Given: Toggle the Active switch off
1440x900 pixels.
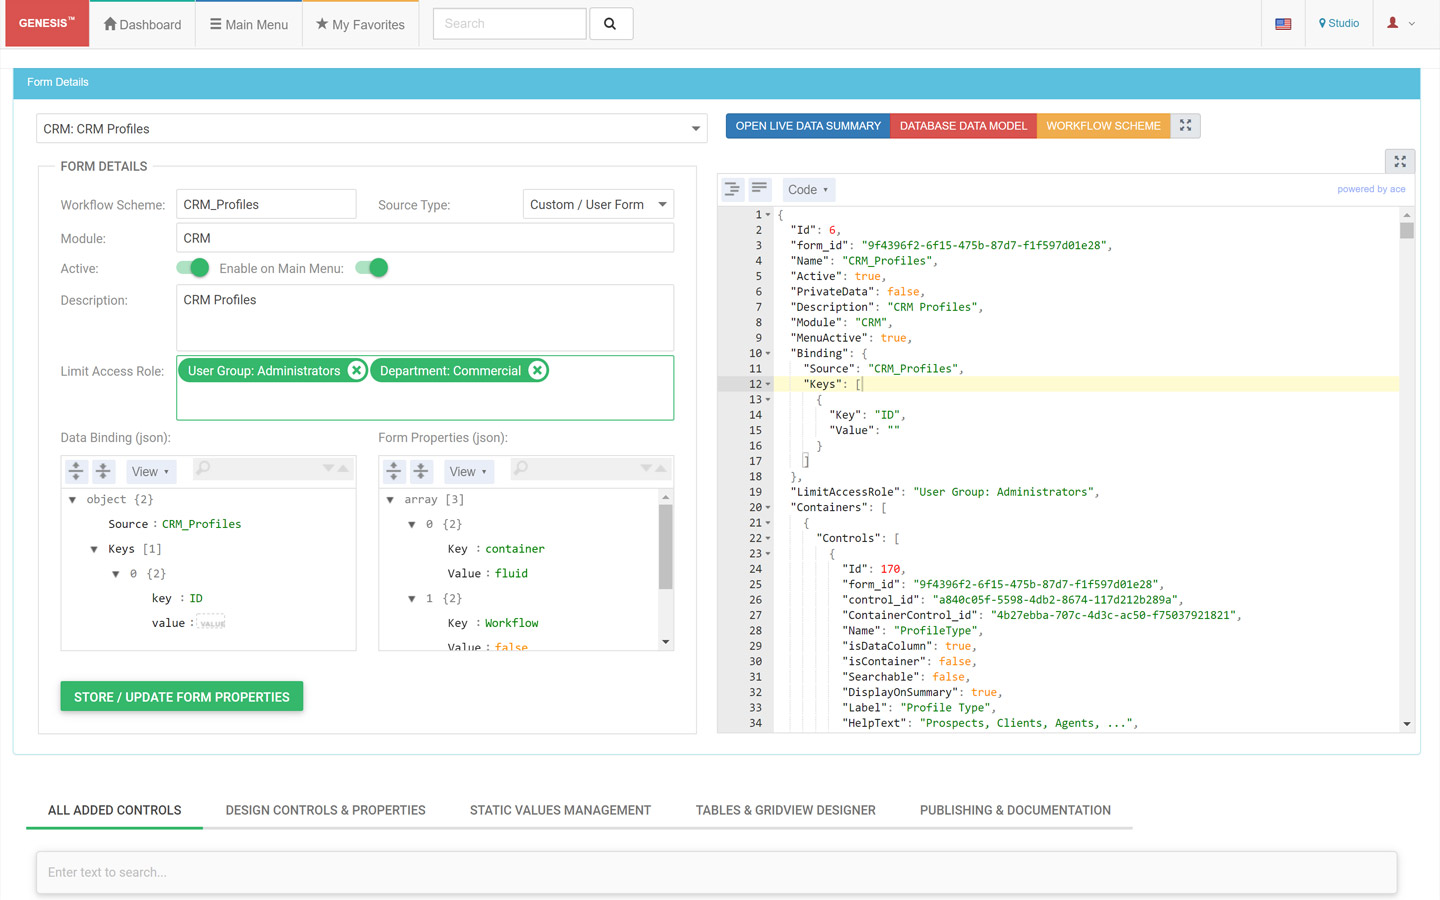Looking at the screenshot, I should pyautogui.click(x=192, y=268).
